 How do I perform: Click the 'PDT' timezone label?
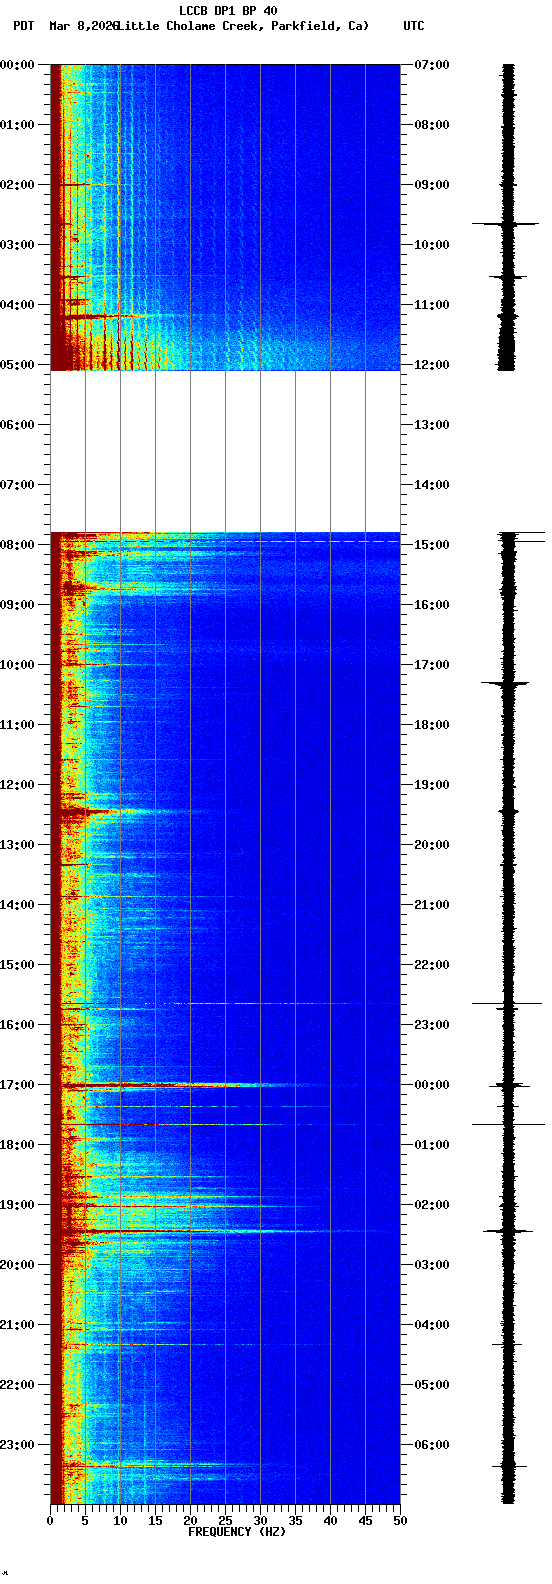pos(24,26)
